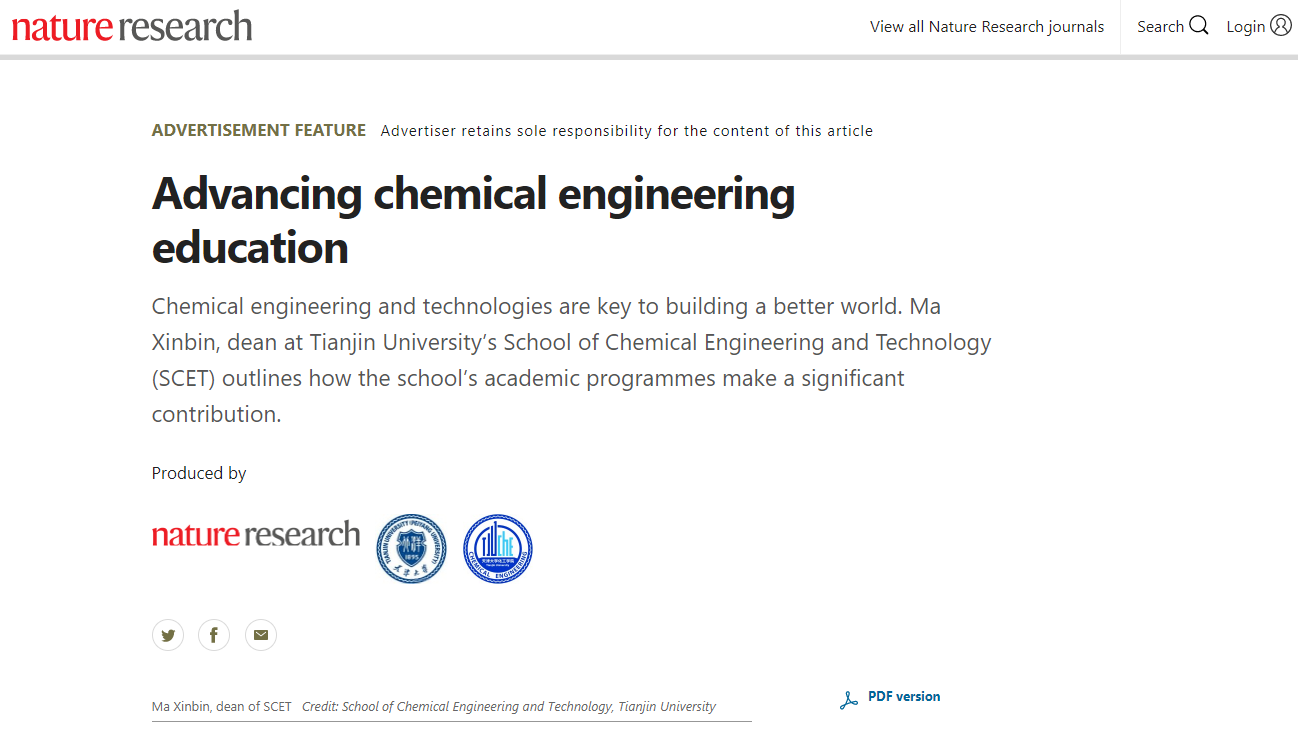Screen dimensions: 1298x737
Task: Click the article title heading
Action: (x=473, y=220)
